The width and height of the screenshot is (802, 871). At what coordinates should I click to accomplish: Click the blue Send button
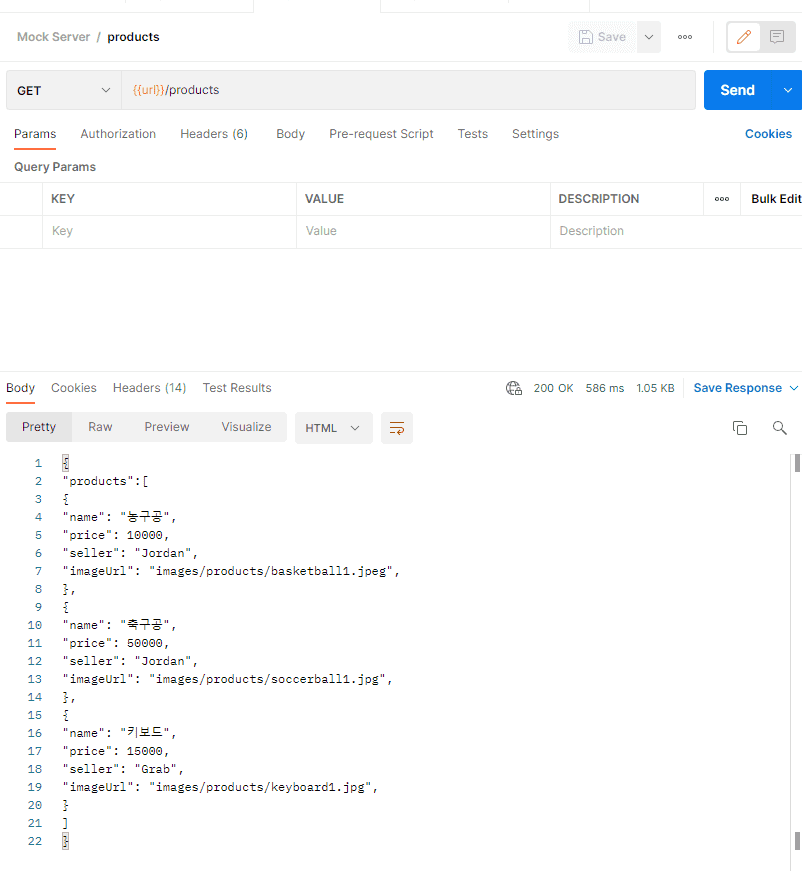[x=738, y=90]
